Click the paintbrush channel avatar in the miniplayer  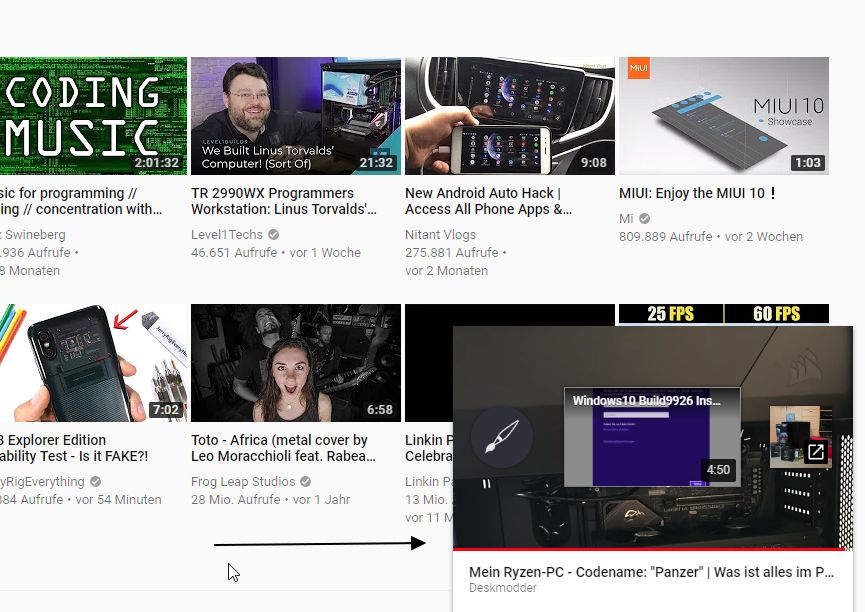coord(502,437)
